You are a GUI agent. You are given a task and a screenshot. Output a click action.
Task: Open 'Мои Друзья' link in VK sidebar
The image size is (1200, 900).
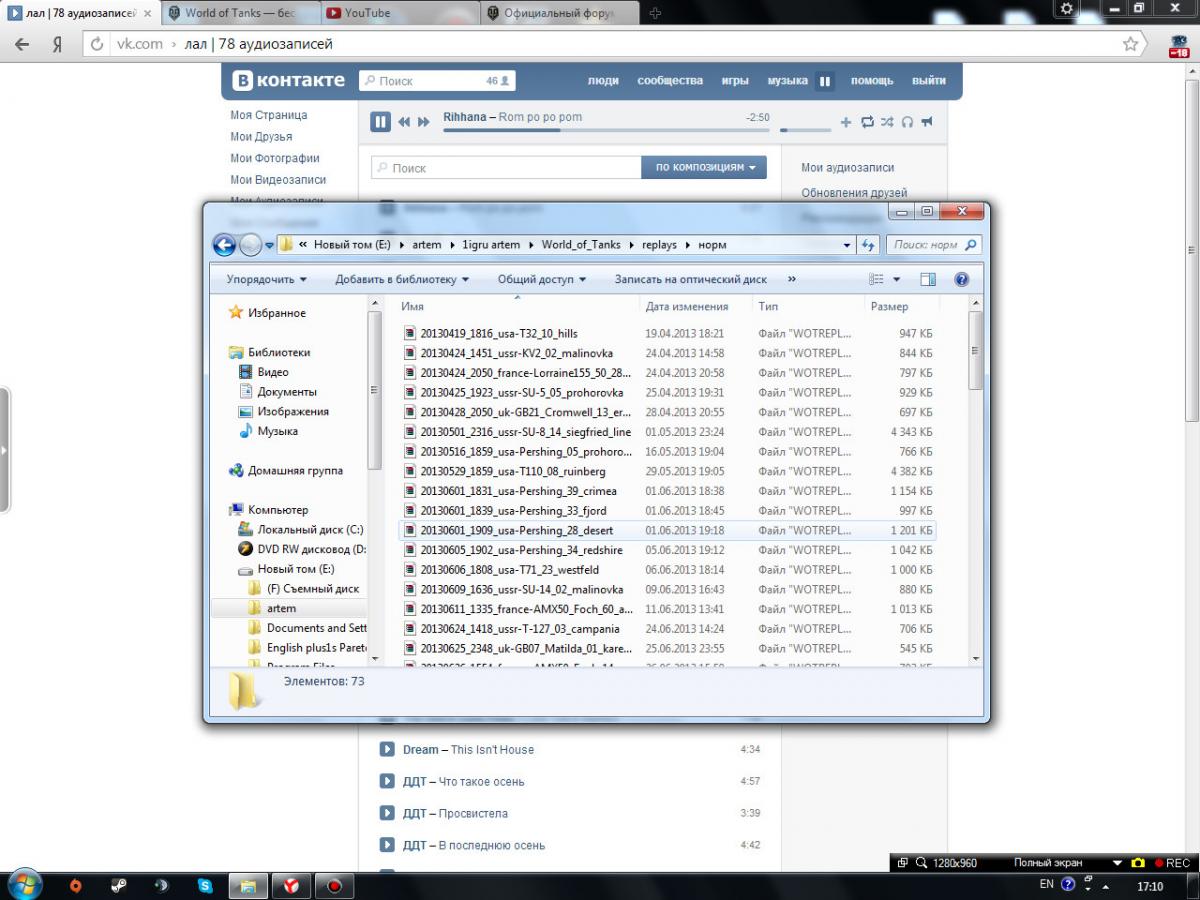(261, 137)
